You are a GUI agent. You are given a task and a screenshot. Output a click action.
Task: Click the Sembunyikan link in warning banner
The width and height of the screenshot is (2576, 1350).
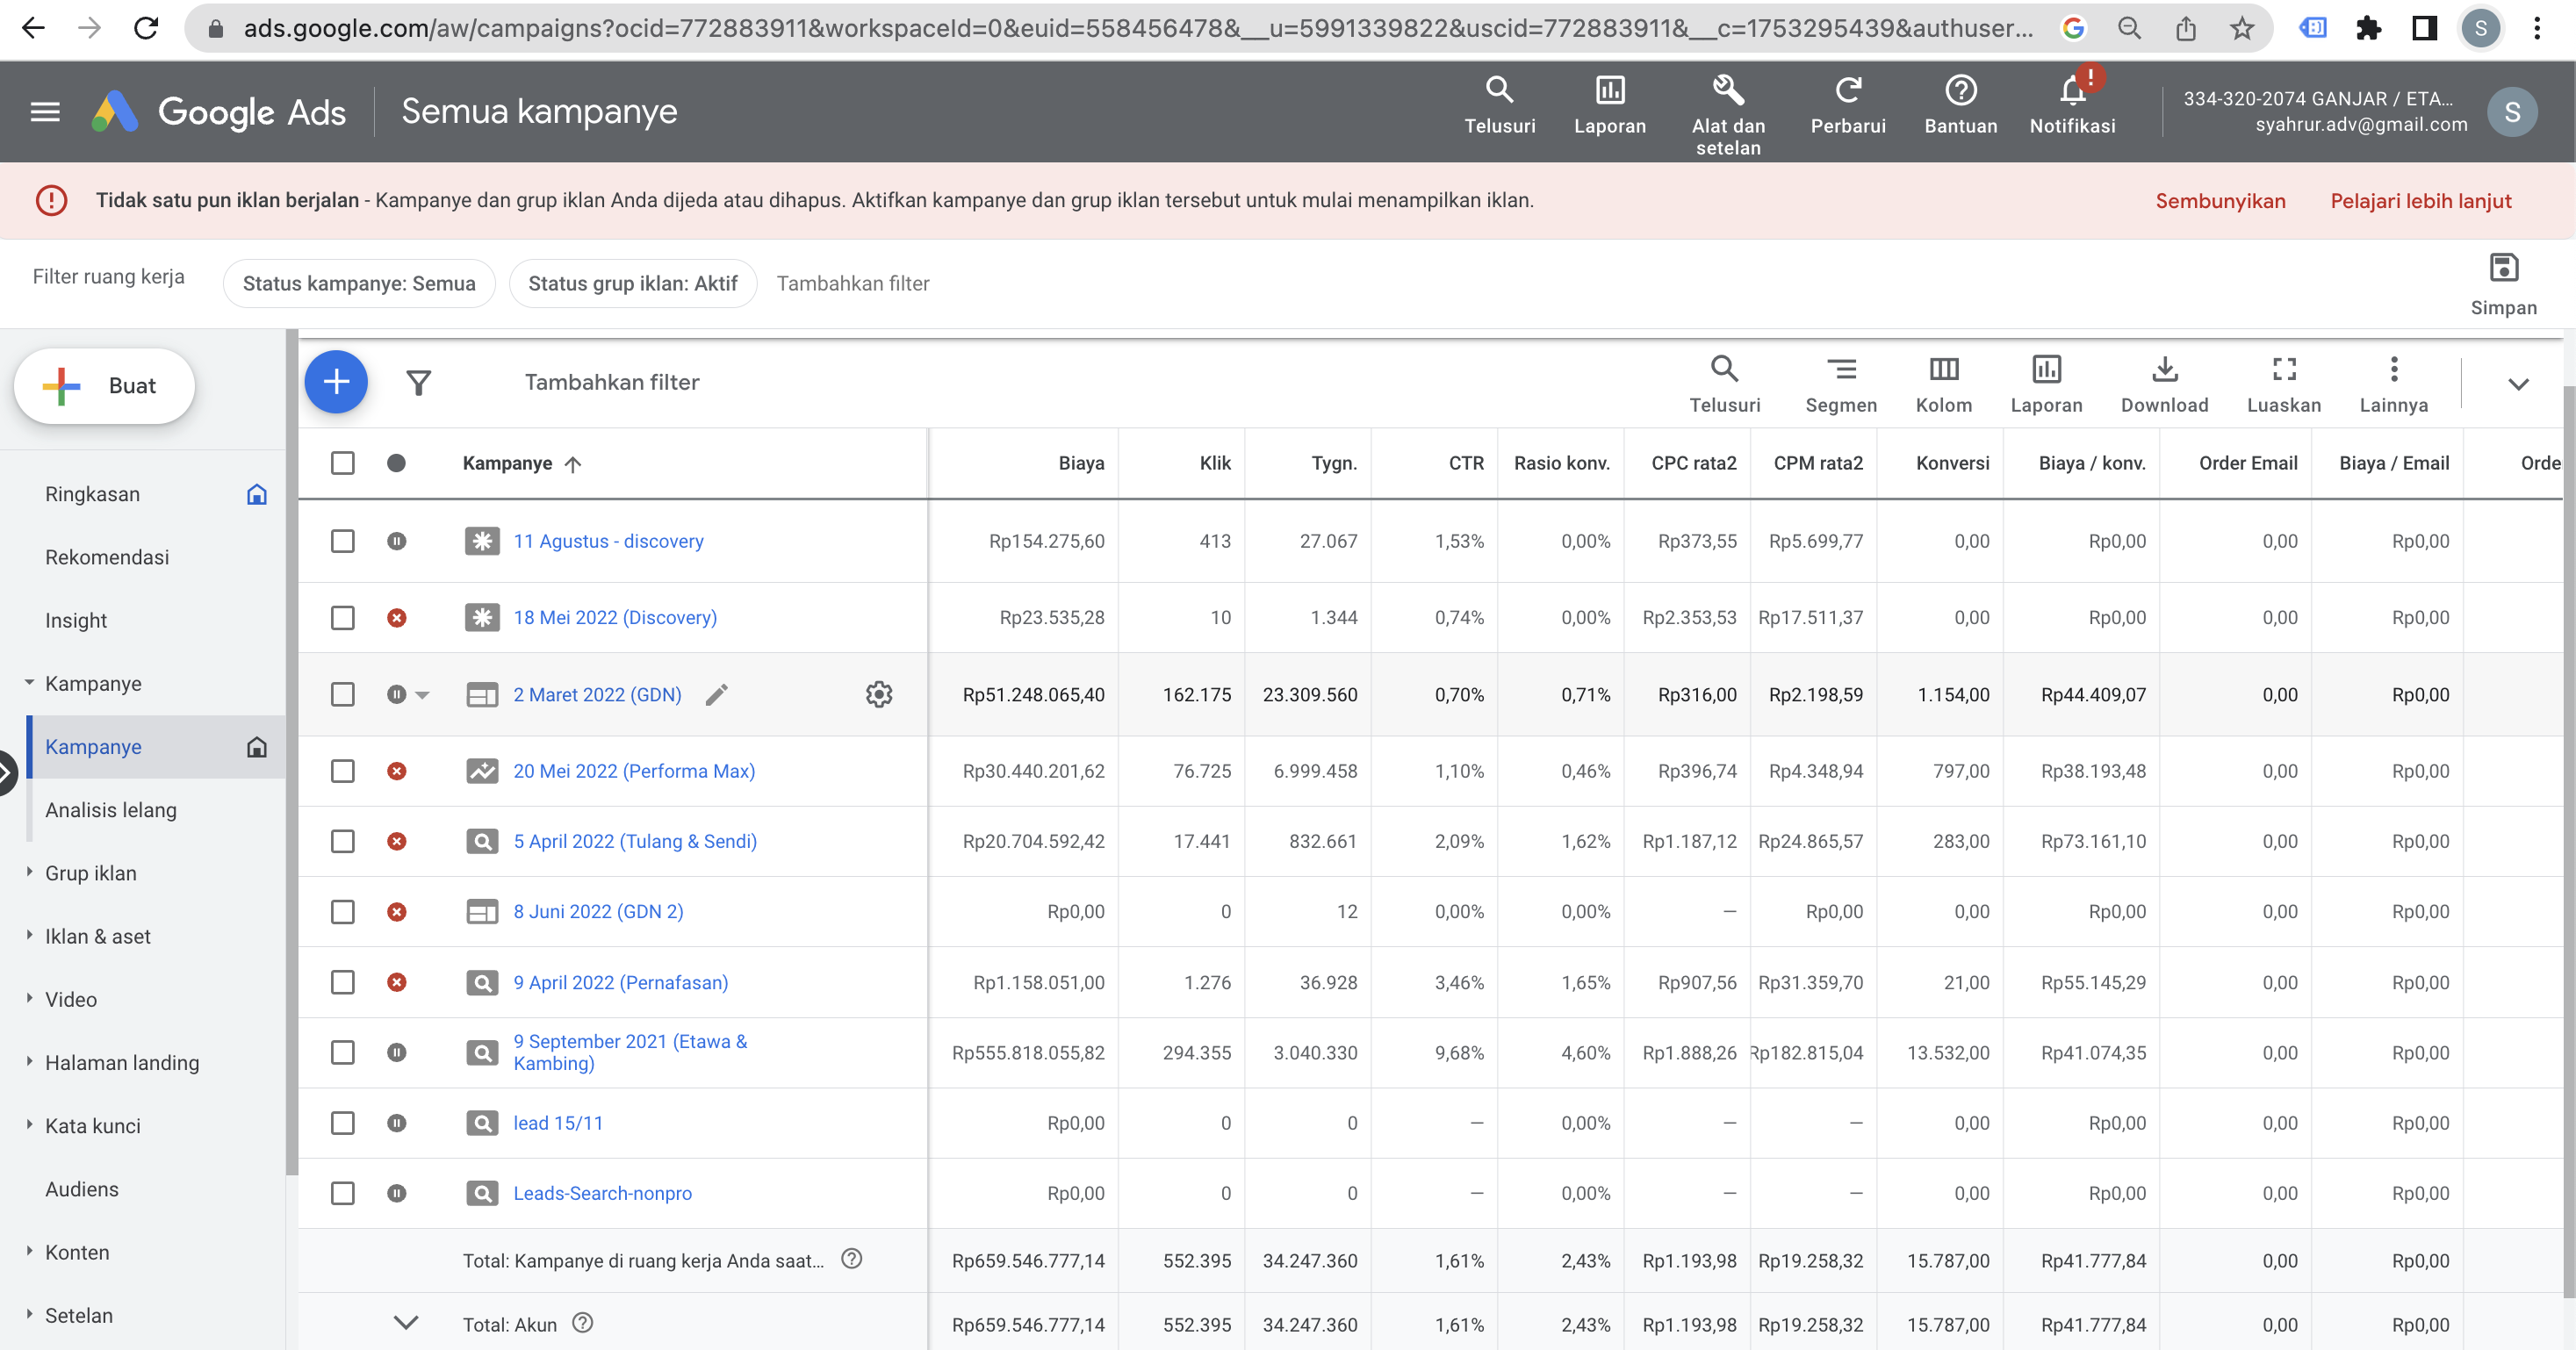click(2221, 200)
